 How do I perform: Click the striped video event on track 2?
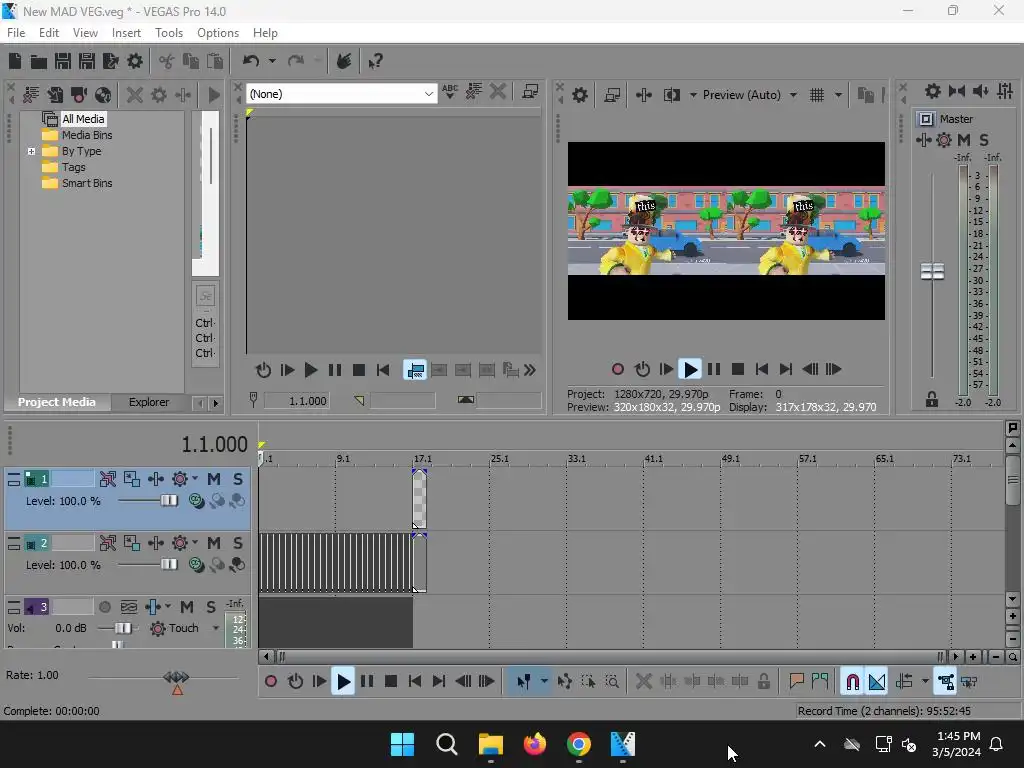click(336, 563)
